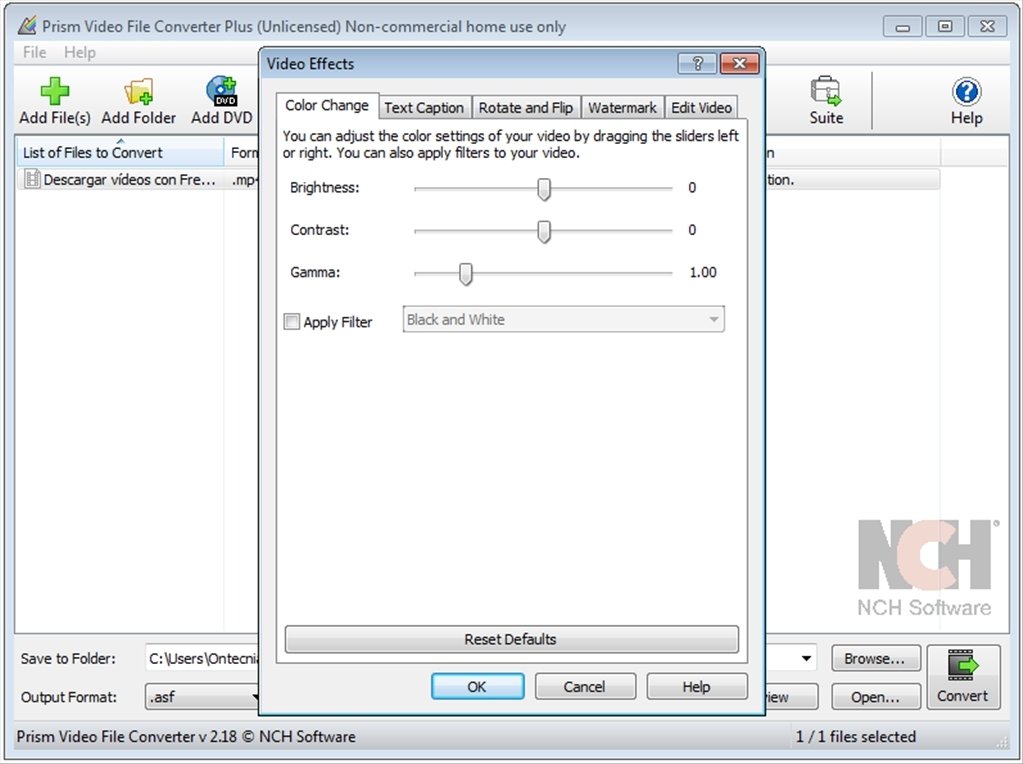Click the 'List of Files to Convert' column header

click(120, 153)
